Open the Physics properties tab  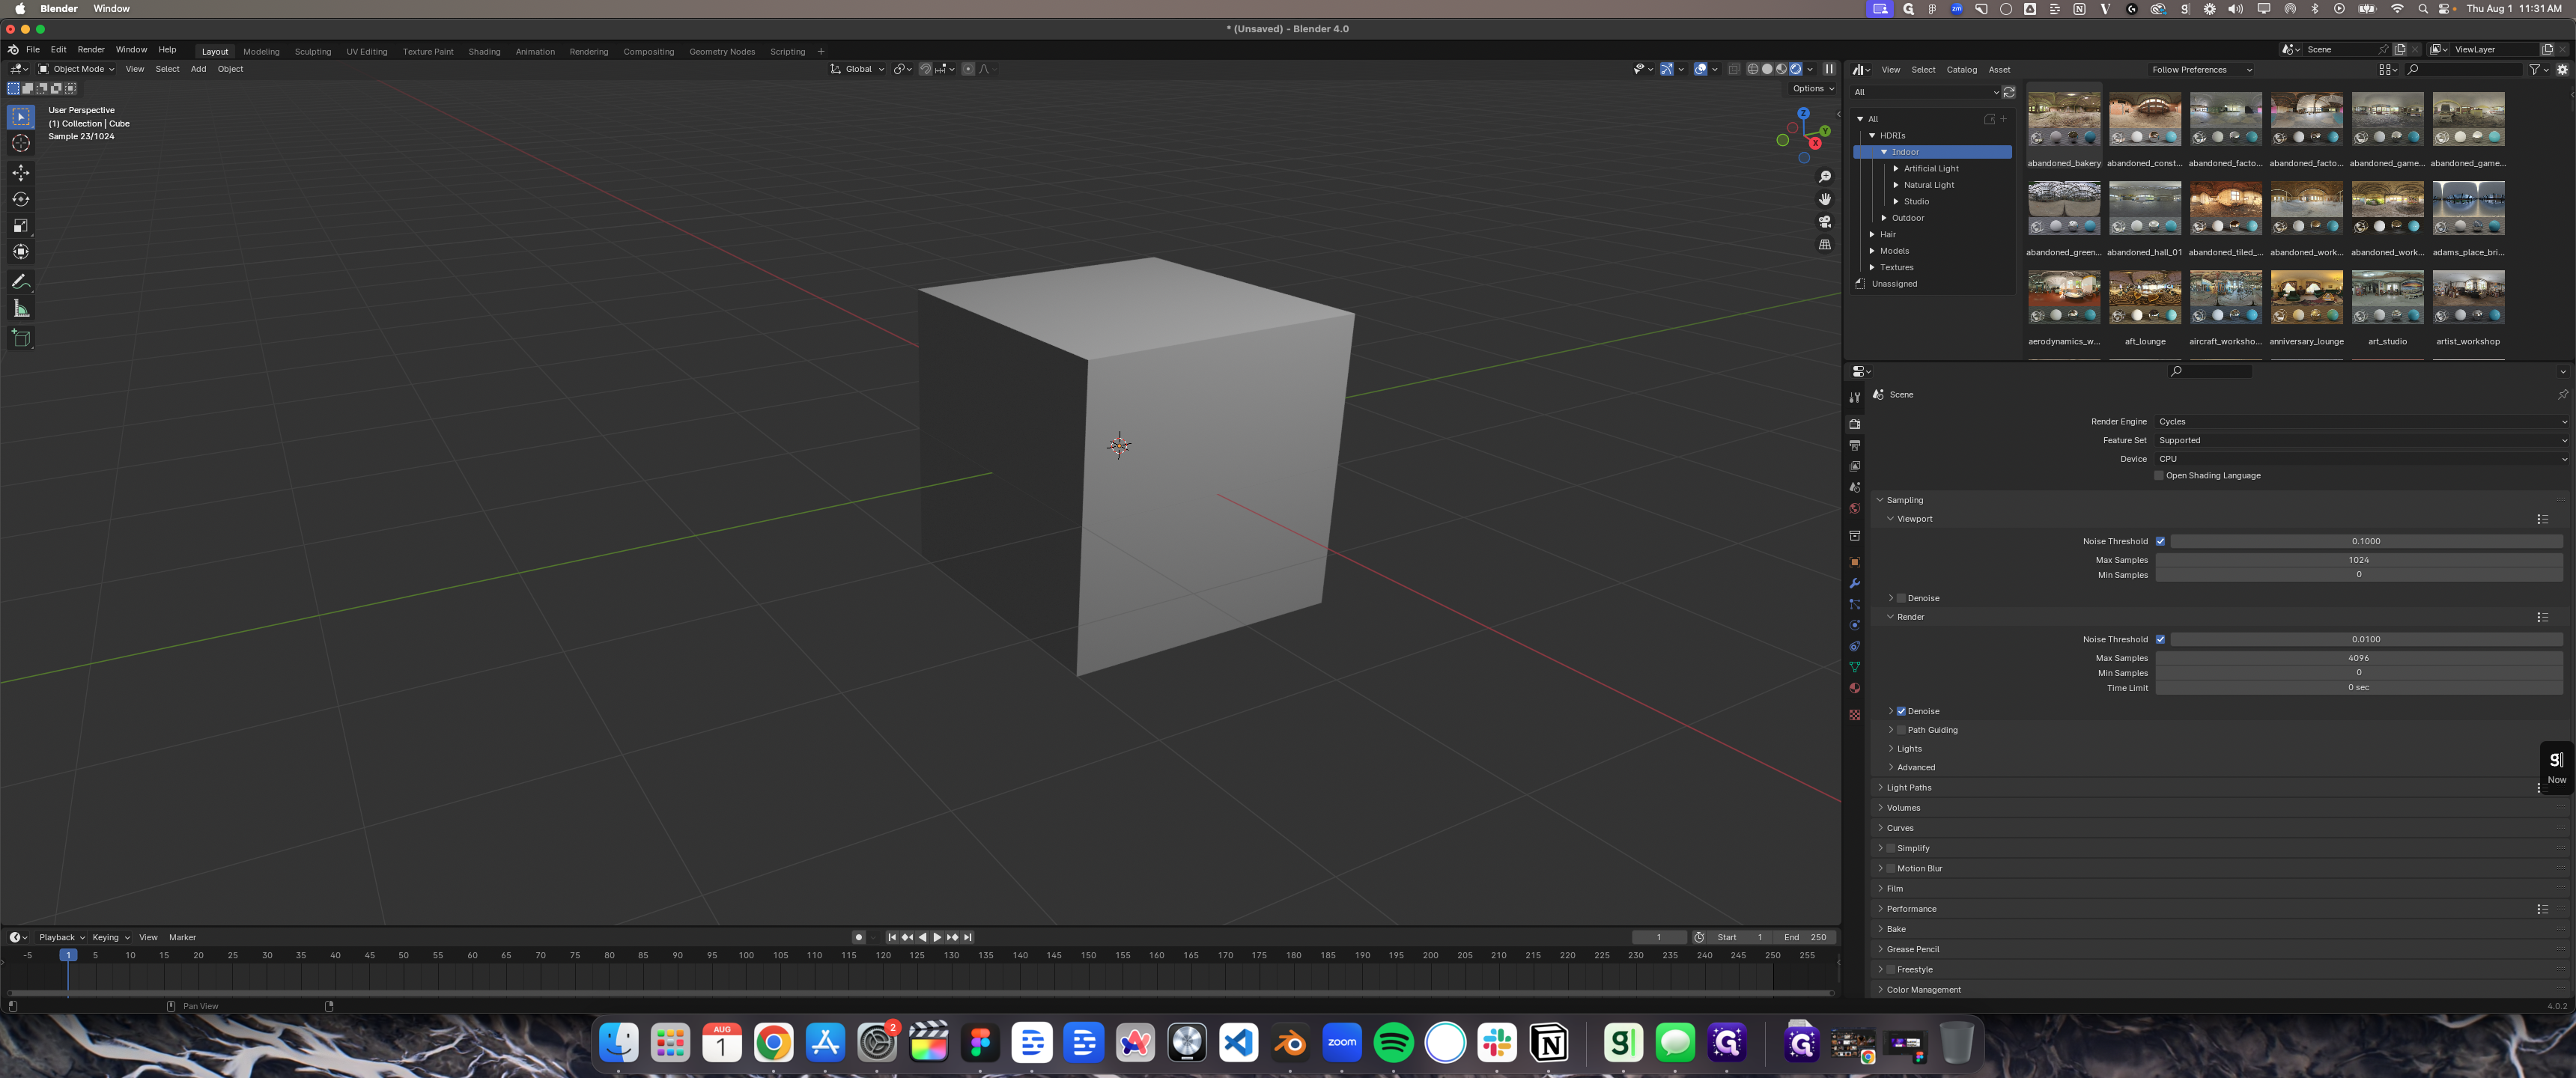point(1855,625)
